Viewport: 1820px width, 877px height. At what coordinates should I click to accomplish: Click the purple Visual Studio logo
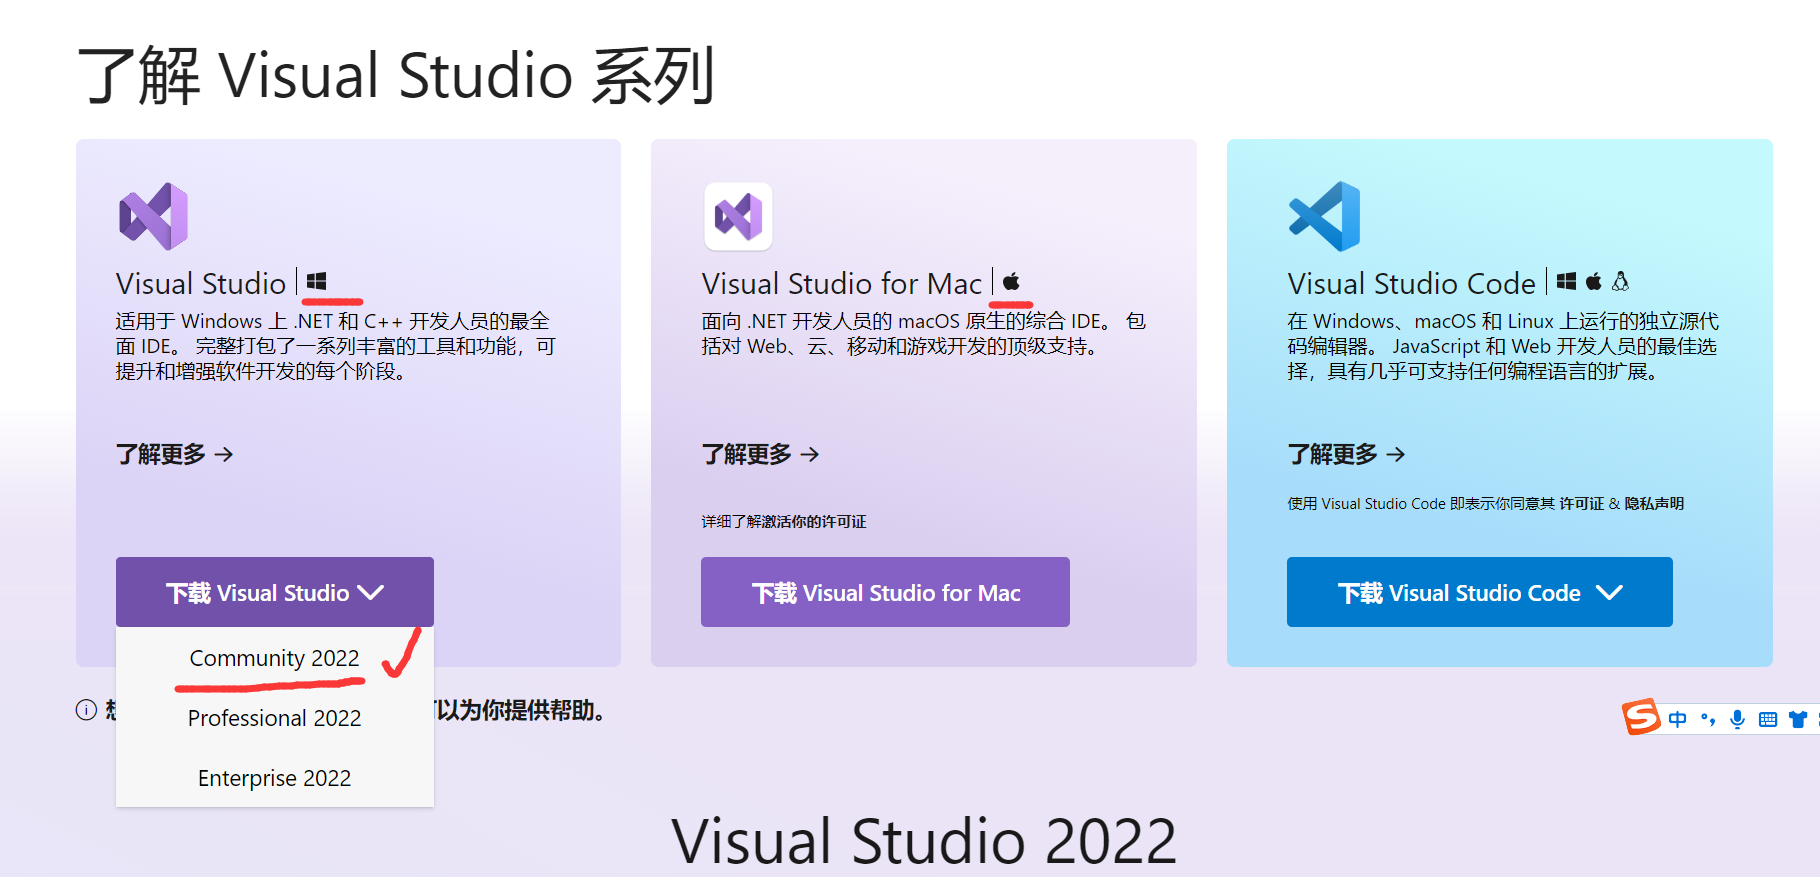(154, 216)
